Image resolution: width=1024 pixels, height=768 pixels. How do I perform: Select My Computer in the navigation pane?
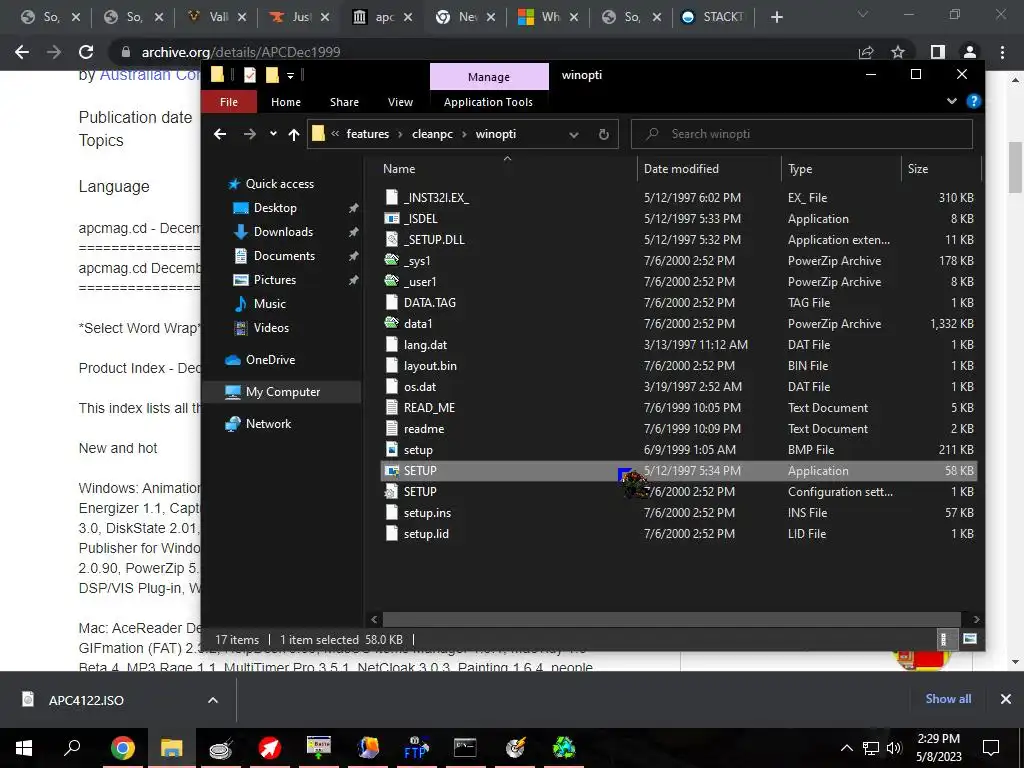(x=283, y=392)
